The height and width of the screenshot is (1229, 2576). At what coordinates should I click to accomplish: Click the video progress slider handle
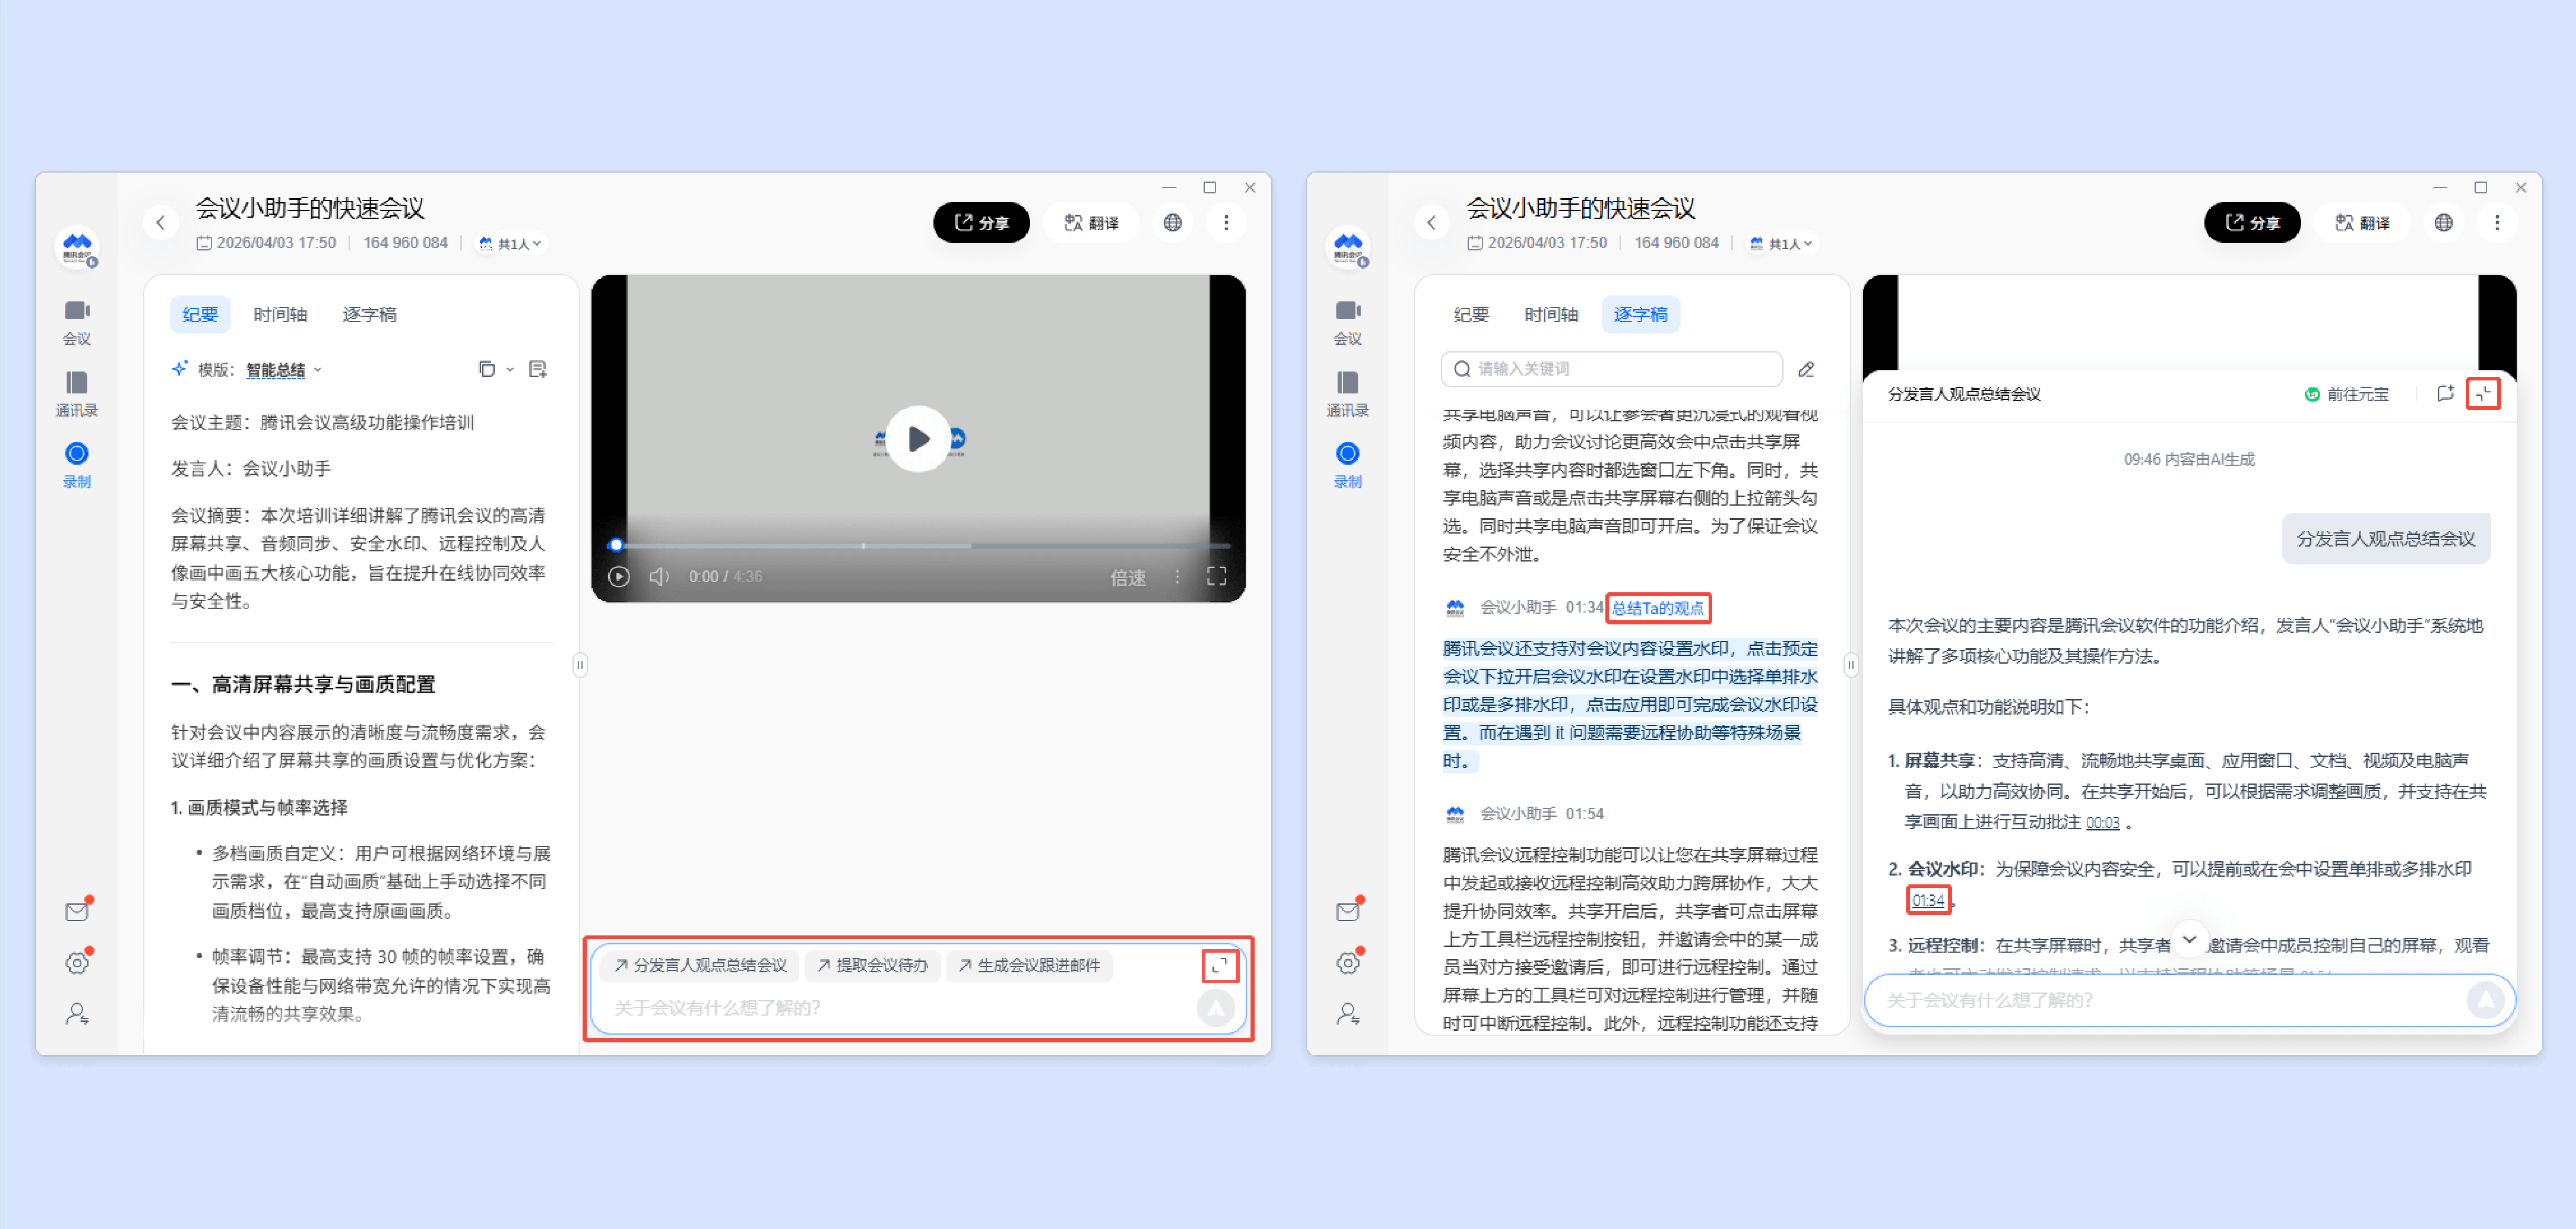coord(616,545)
